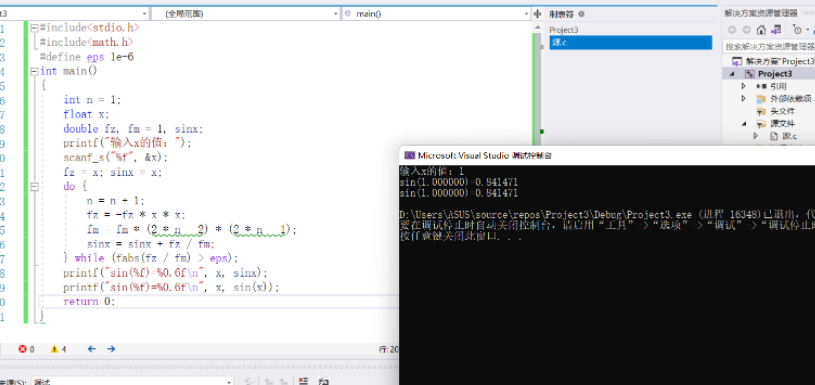Viewport: 815px width, 385px height.
Task: Click the clear all output icon
Action: (x=304, y=382)
